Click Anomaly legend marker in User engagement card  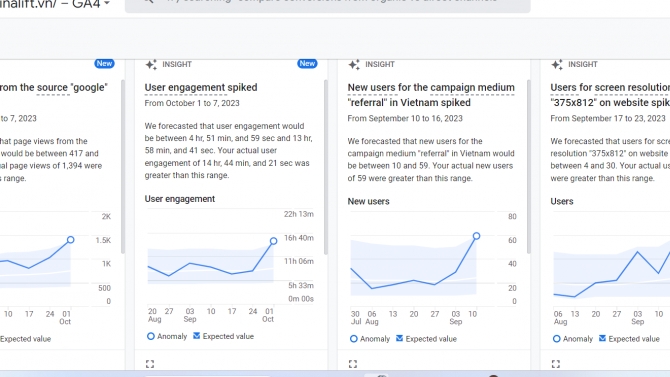click(x=150, y=336)
